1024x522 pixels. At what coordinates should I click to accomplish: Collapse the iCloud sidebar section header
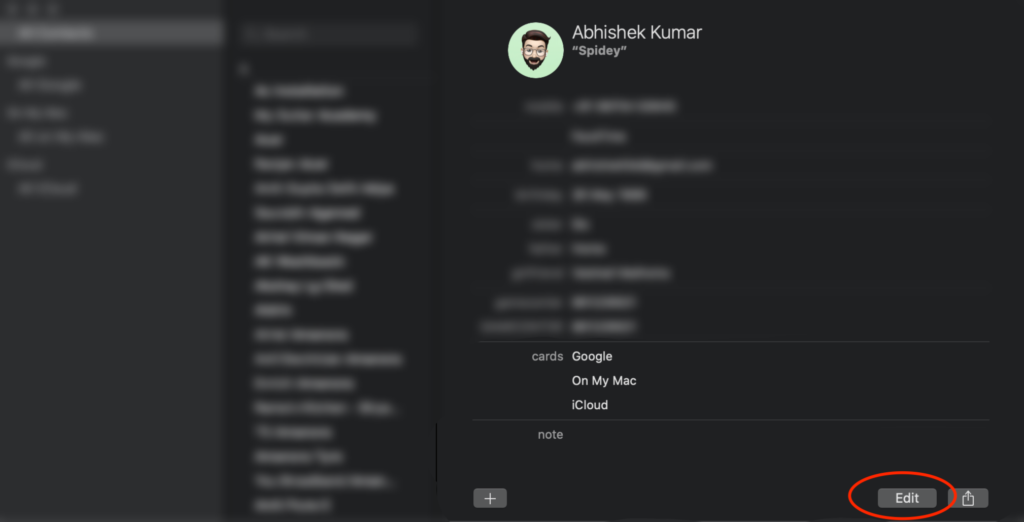24,165
